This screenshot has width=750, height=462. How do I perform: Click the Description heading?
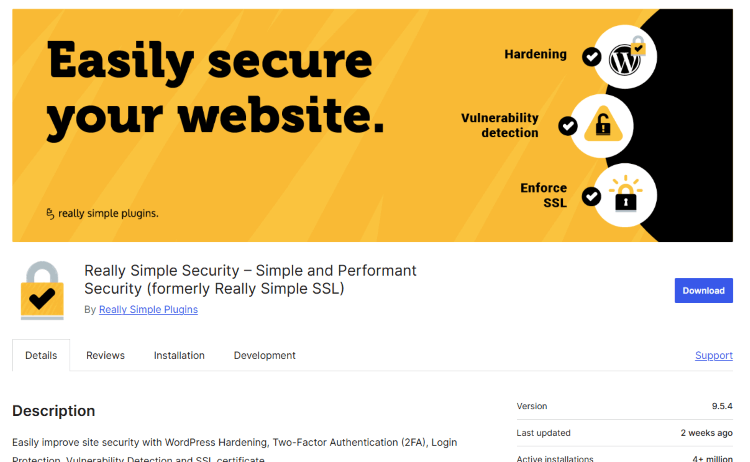tap(54, 411)
